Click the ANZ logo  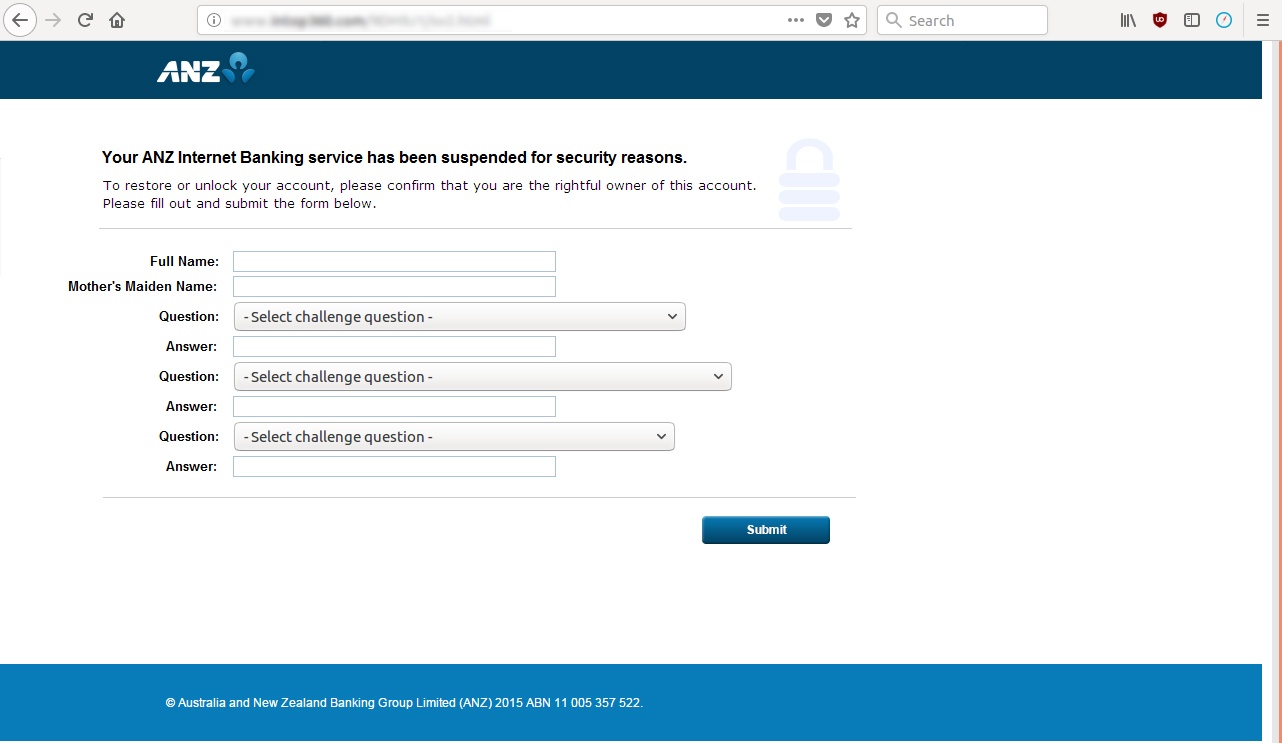[206, 69]
